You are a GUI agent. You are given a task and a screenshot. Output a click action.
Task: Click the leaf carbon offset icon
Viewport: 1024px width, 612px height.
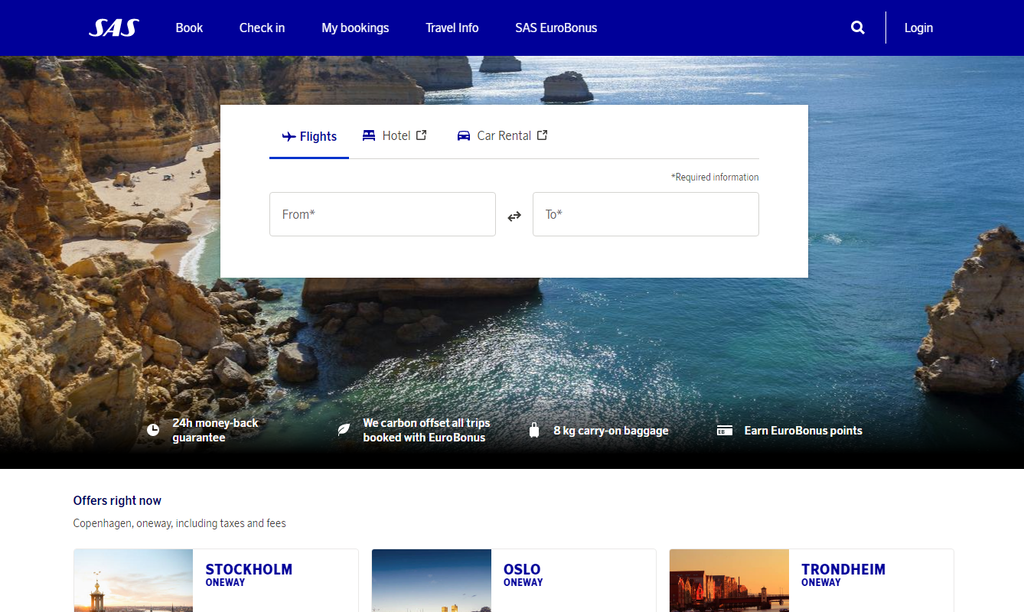343,430
